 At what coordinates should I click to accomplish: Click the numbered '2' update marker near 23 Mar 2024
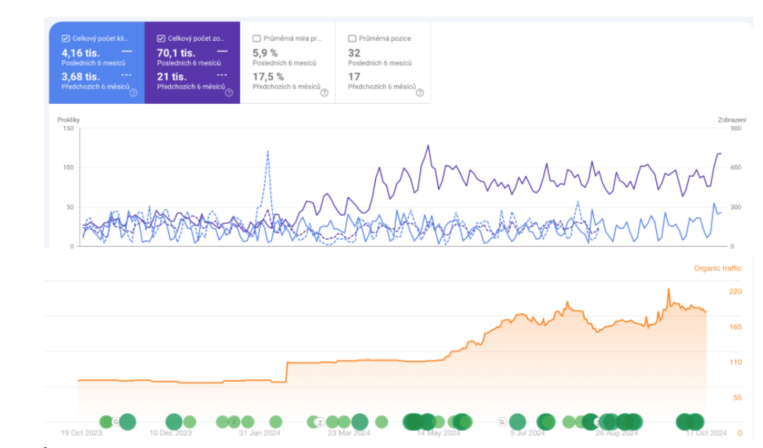click(x=319, y=422)
